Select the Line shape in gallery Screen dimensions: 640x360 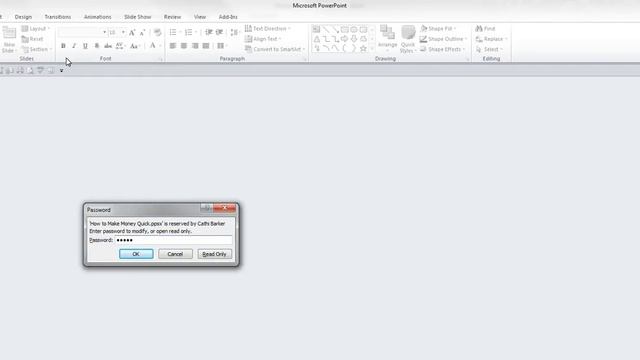point(326,29)
